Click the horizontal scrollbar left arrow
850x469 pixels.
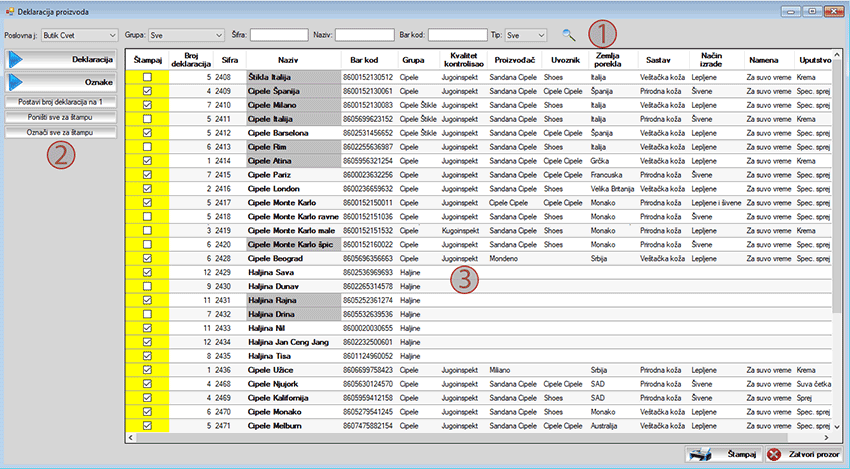[131, 438]
